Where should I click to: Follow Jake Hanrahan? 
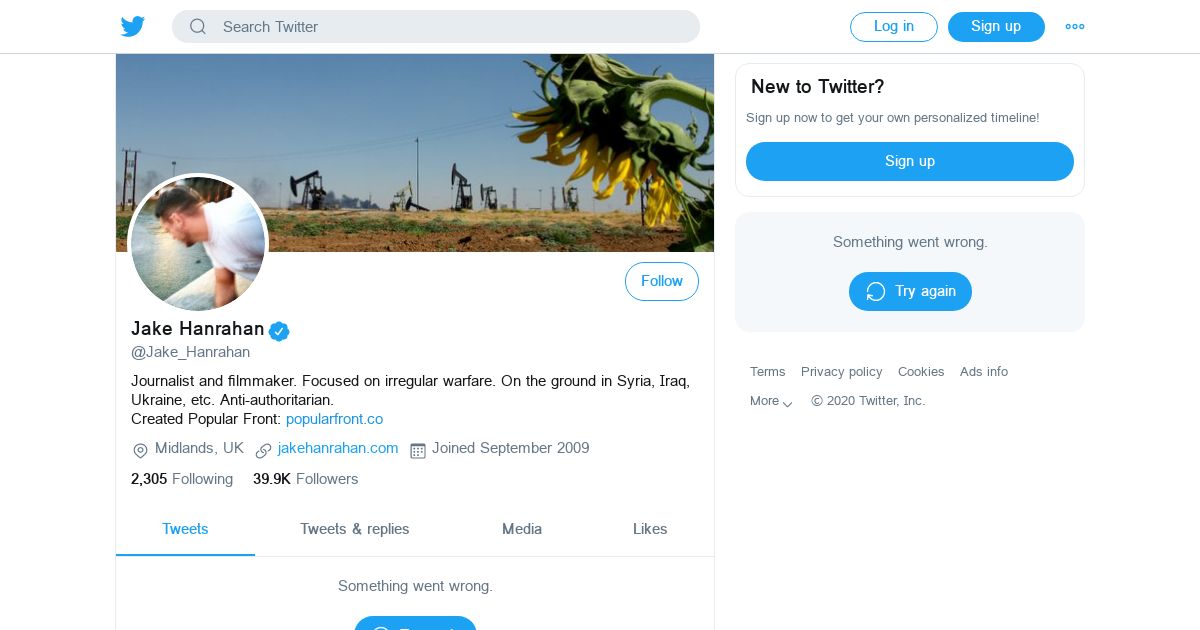click(x=661, y=282)
